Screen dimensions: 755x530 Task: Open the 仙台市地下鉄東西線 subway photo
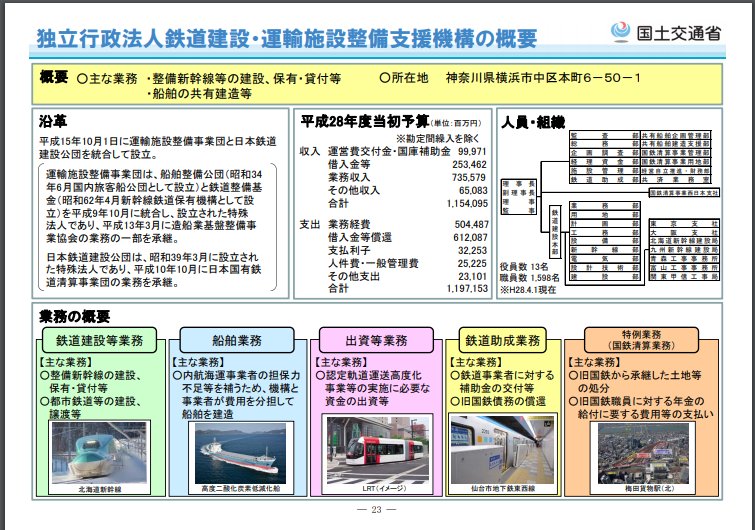(502, 450)
